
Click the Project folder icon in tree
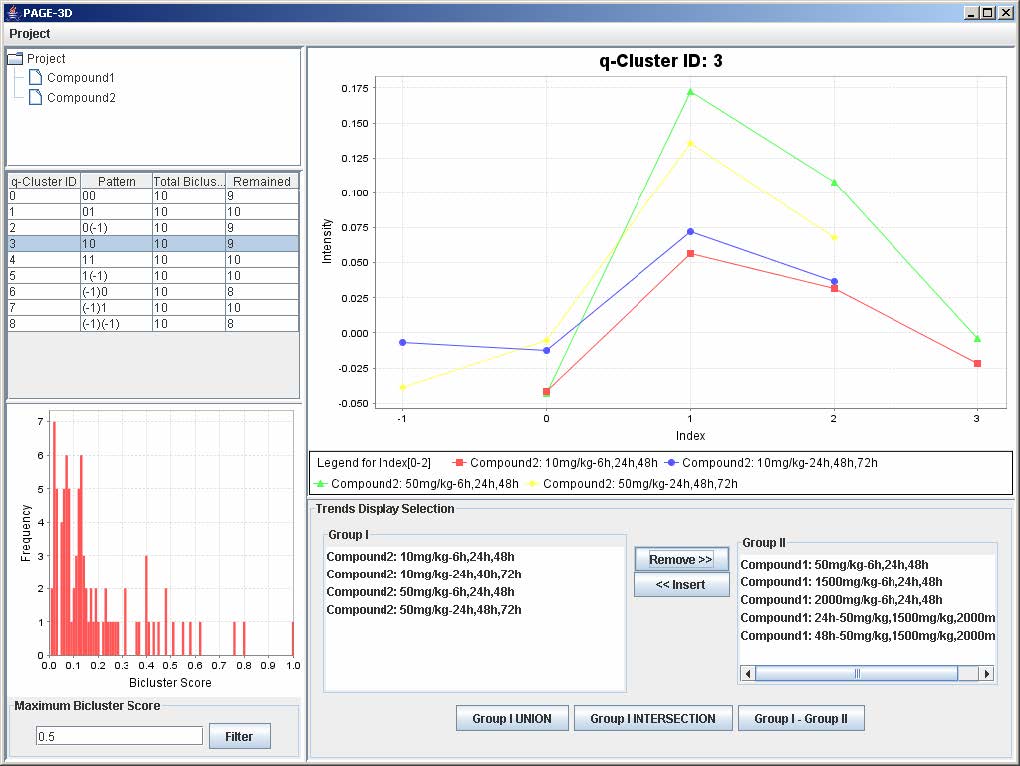click(x=15, y=59)
